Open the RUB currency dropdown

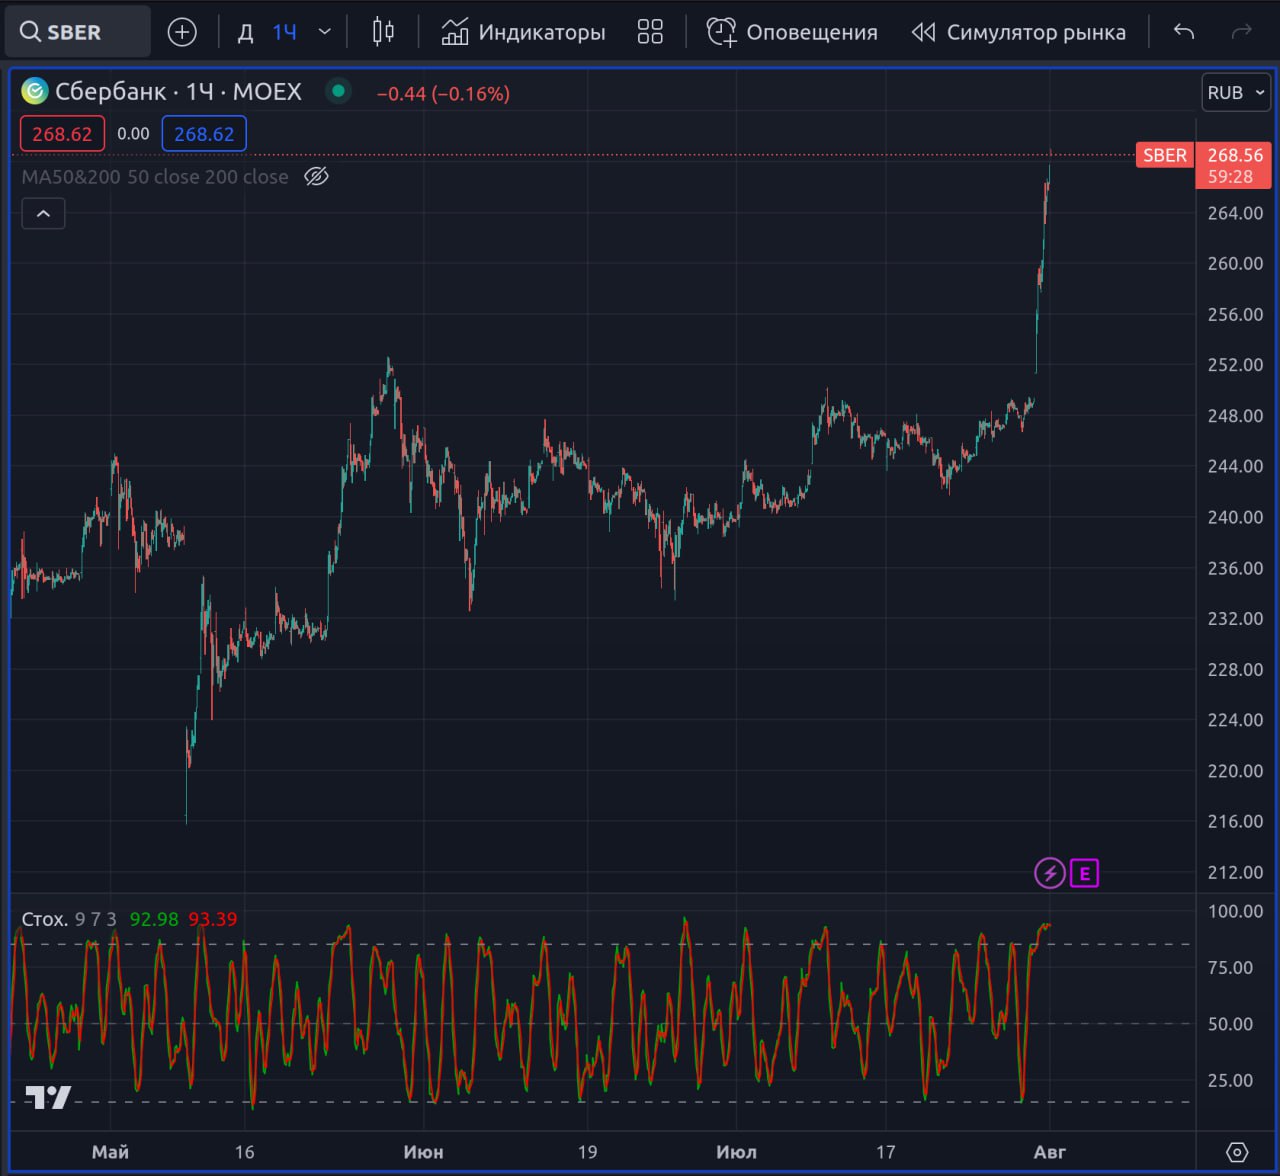pos(1236,92)
